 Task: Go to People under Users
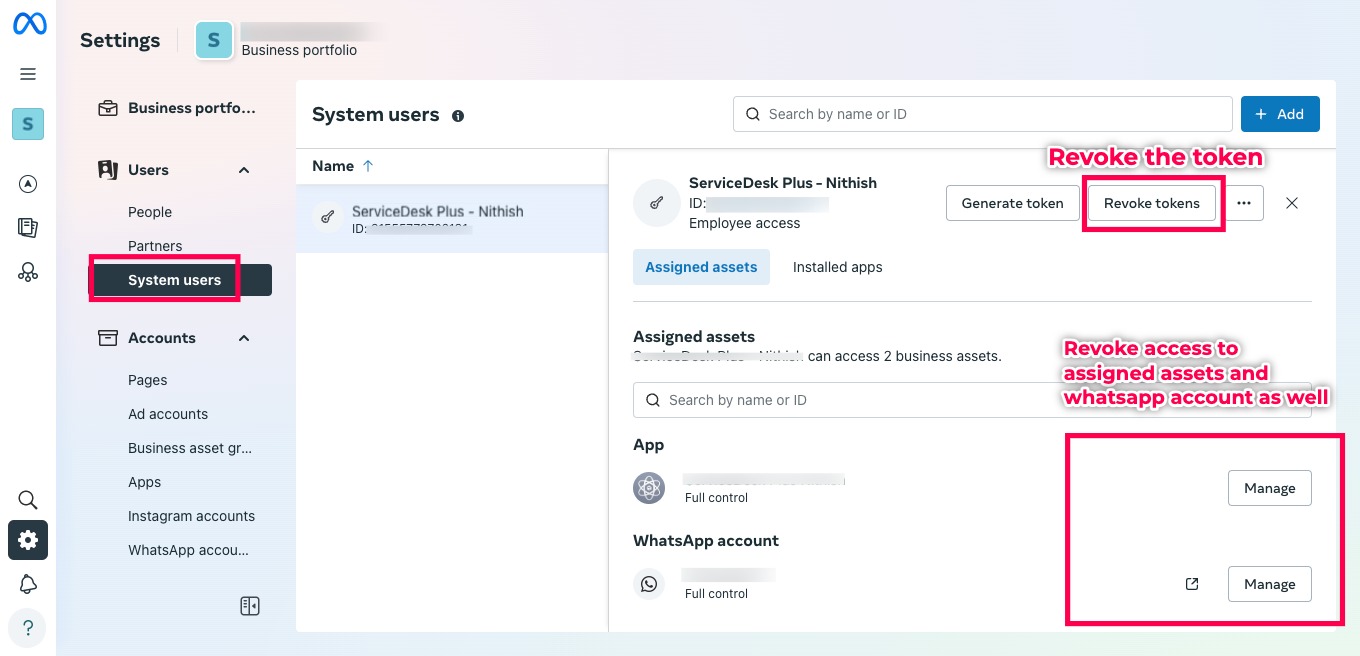(x=150, y=212)
